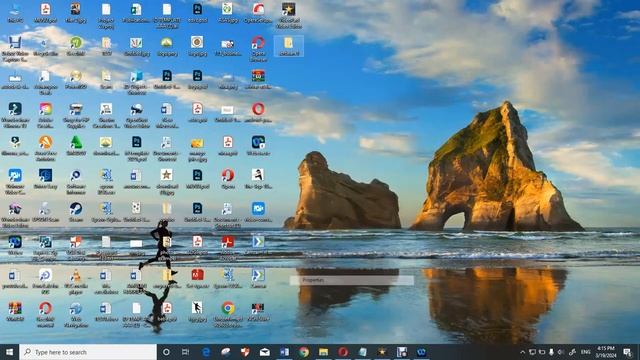The image size is (640, 360).
Task: Open the Windows Start menu
Action: [x=9, y=352]
